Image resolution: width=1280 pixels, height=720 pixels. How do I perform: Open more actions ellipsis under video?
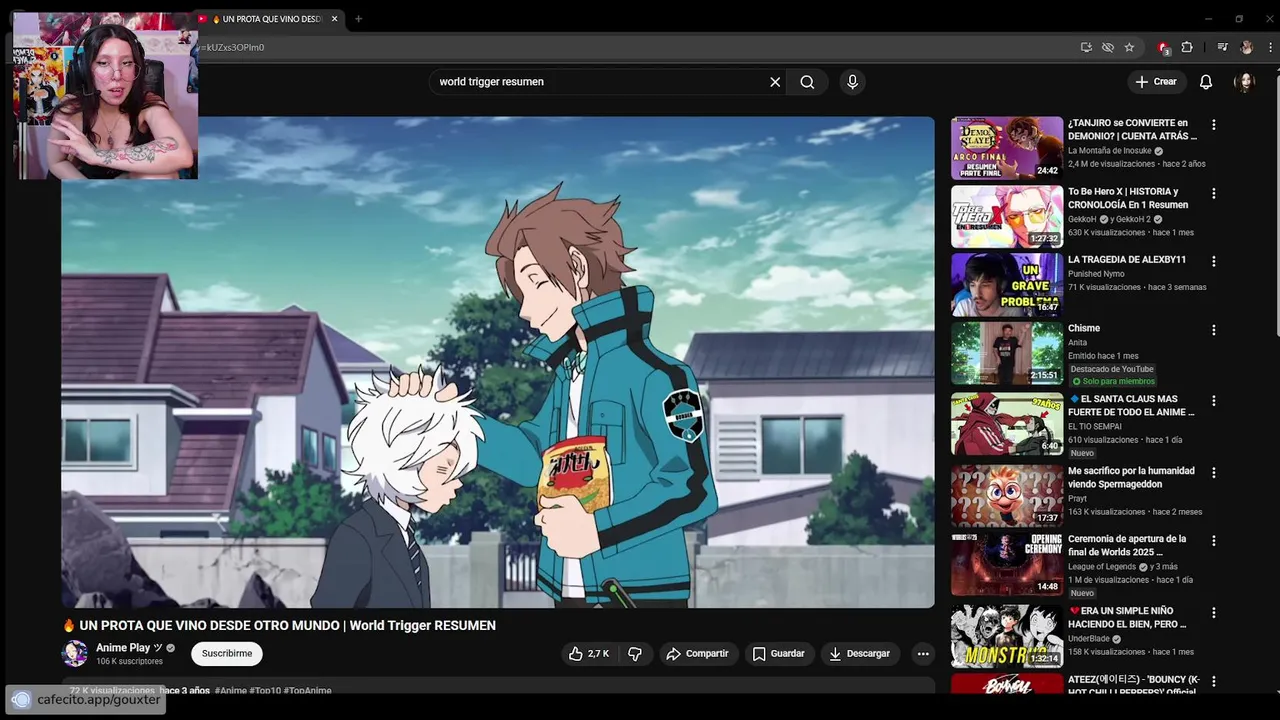point(923,654)
